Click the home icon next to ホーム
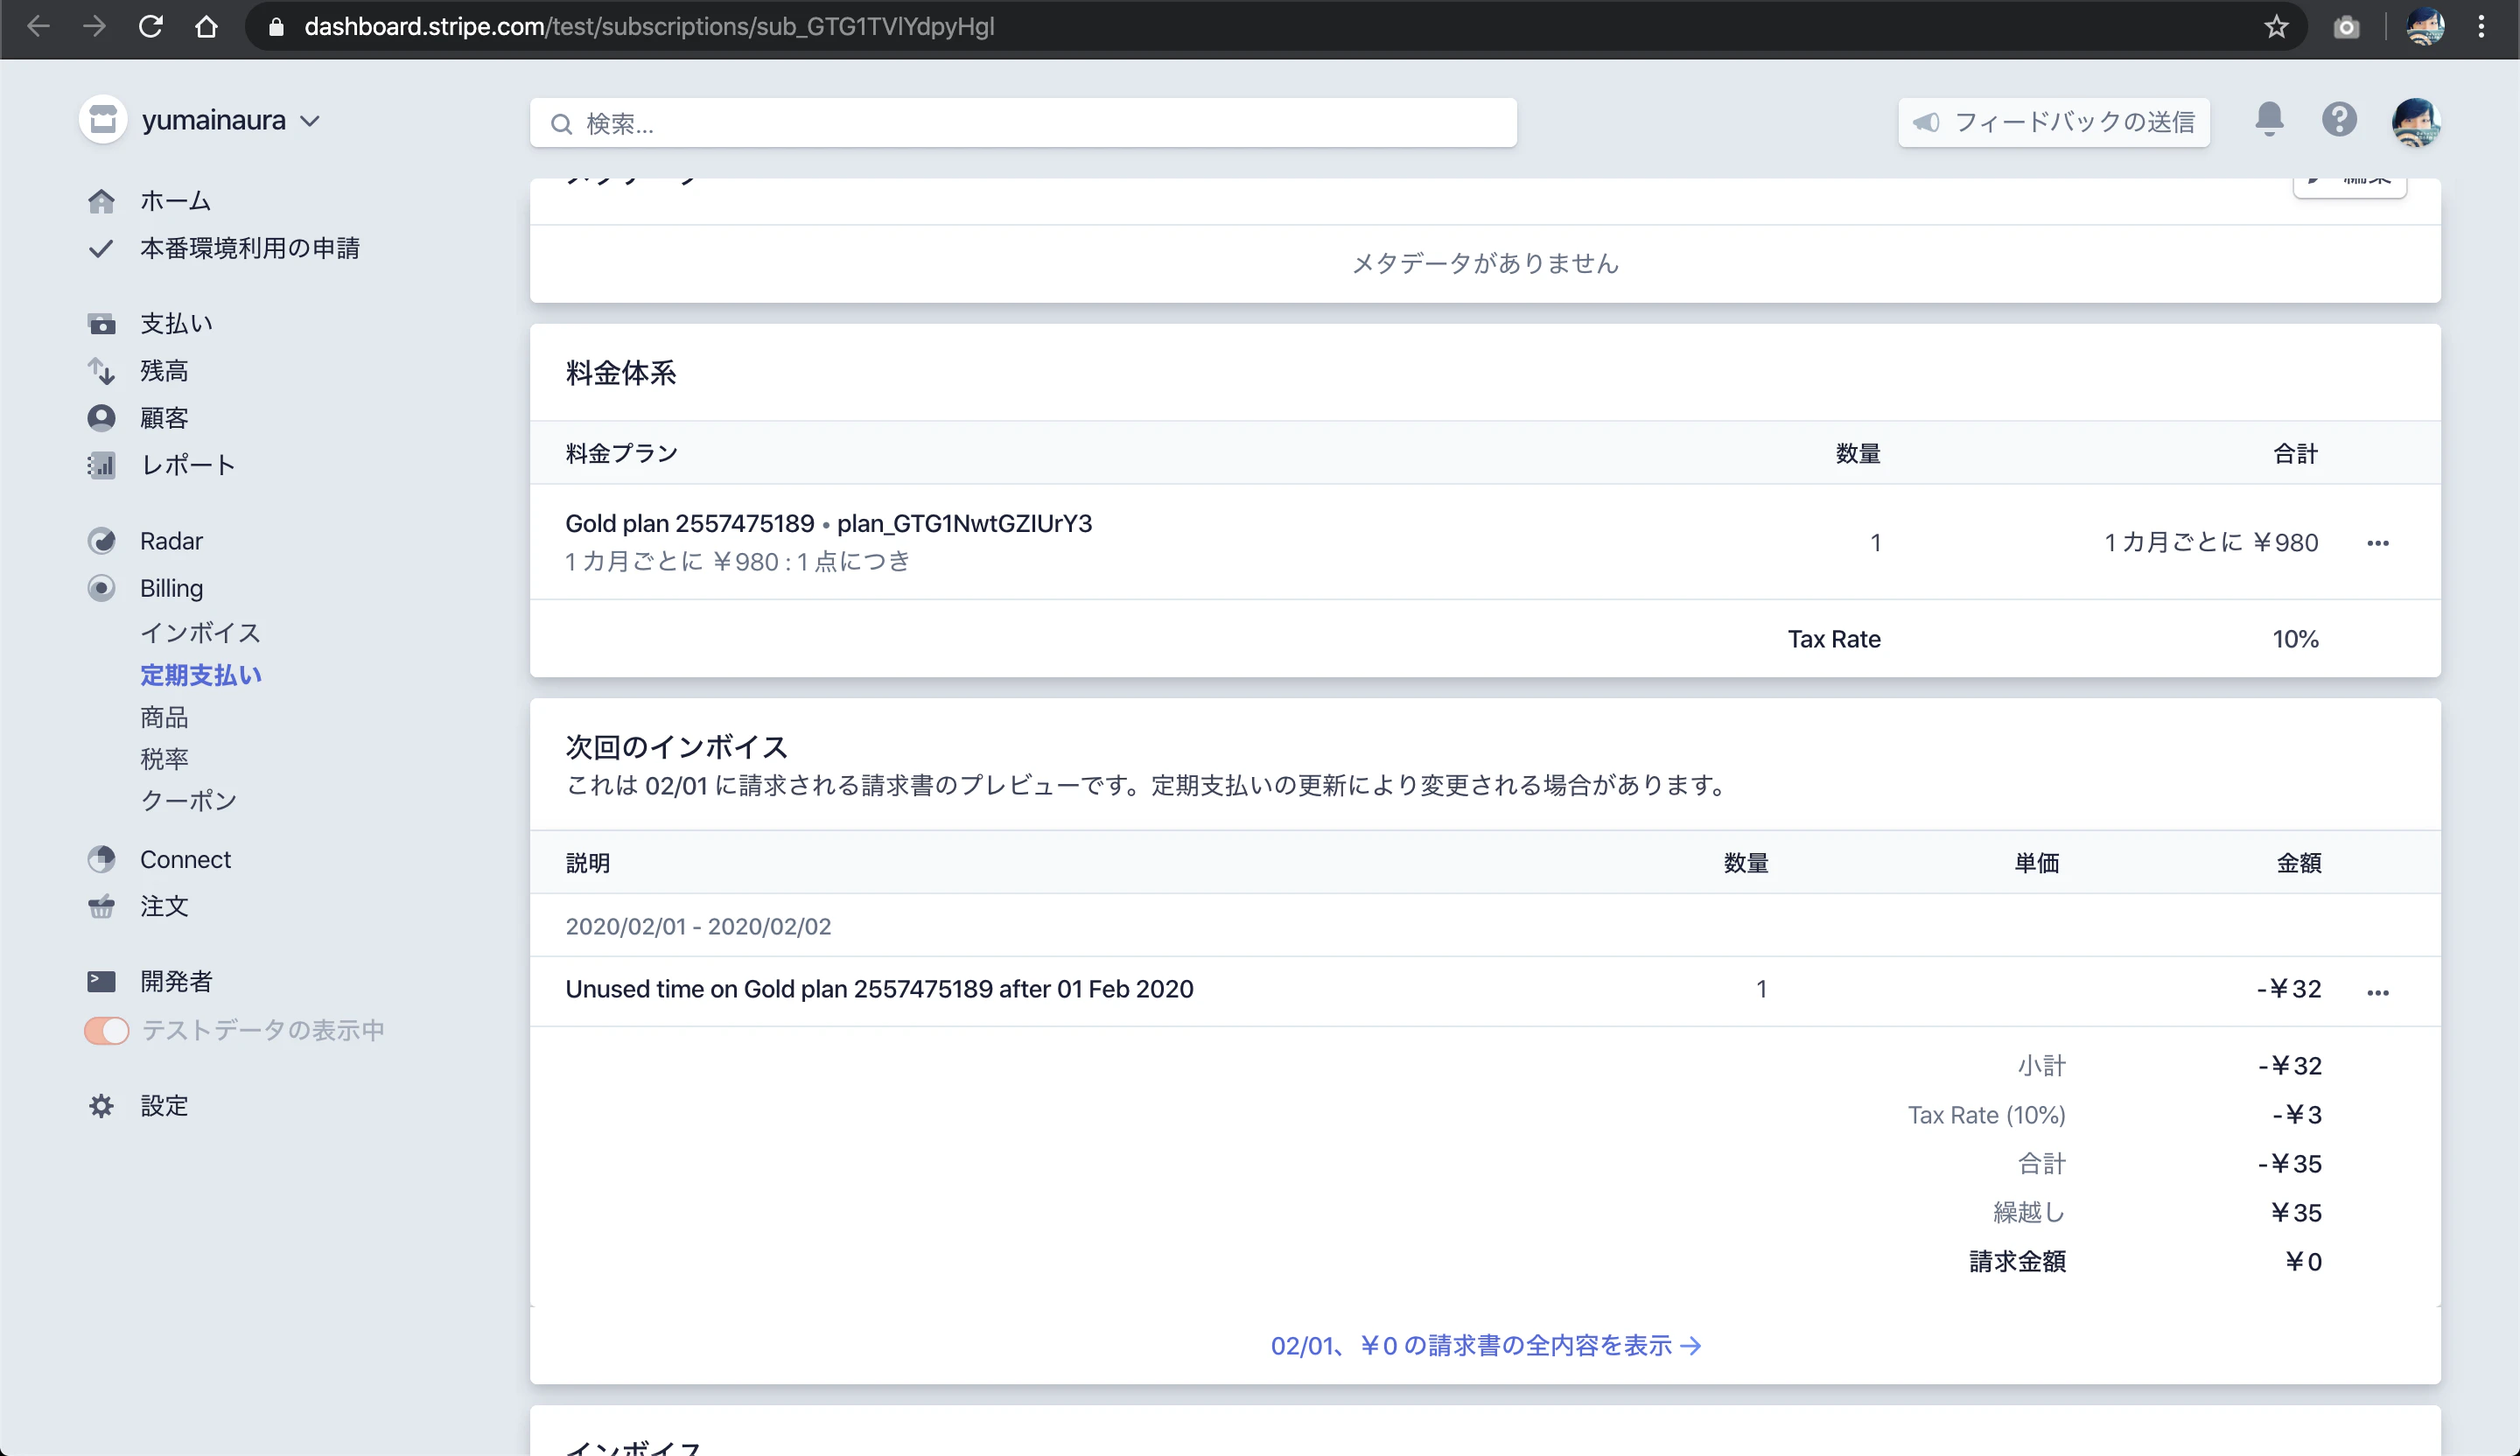The height and width of the screenshot is (1456, 2520). 101,201
